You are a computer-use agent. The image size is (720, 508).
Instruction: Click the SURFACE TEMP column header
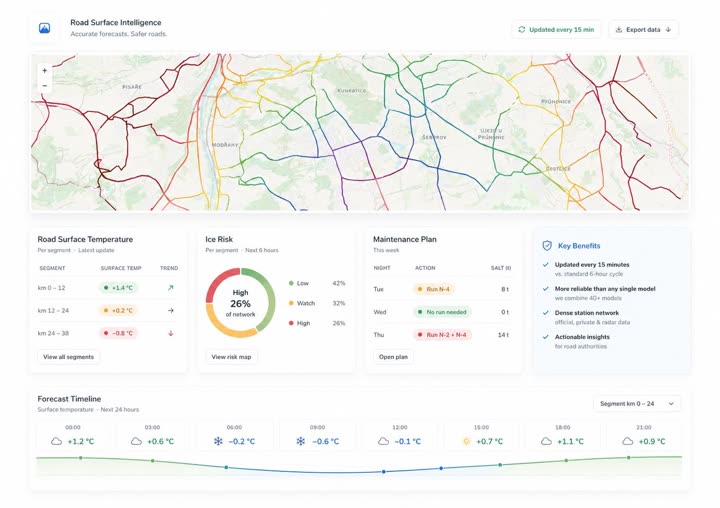(121, 268)
